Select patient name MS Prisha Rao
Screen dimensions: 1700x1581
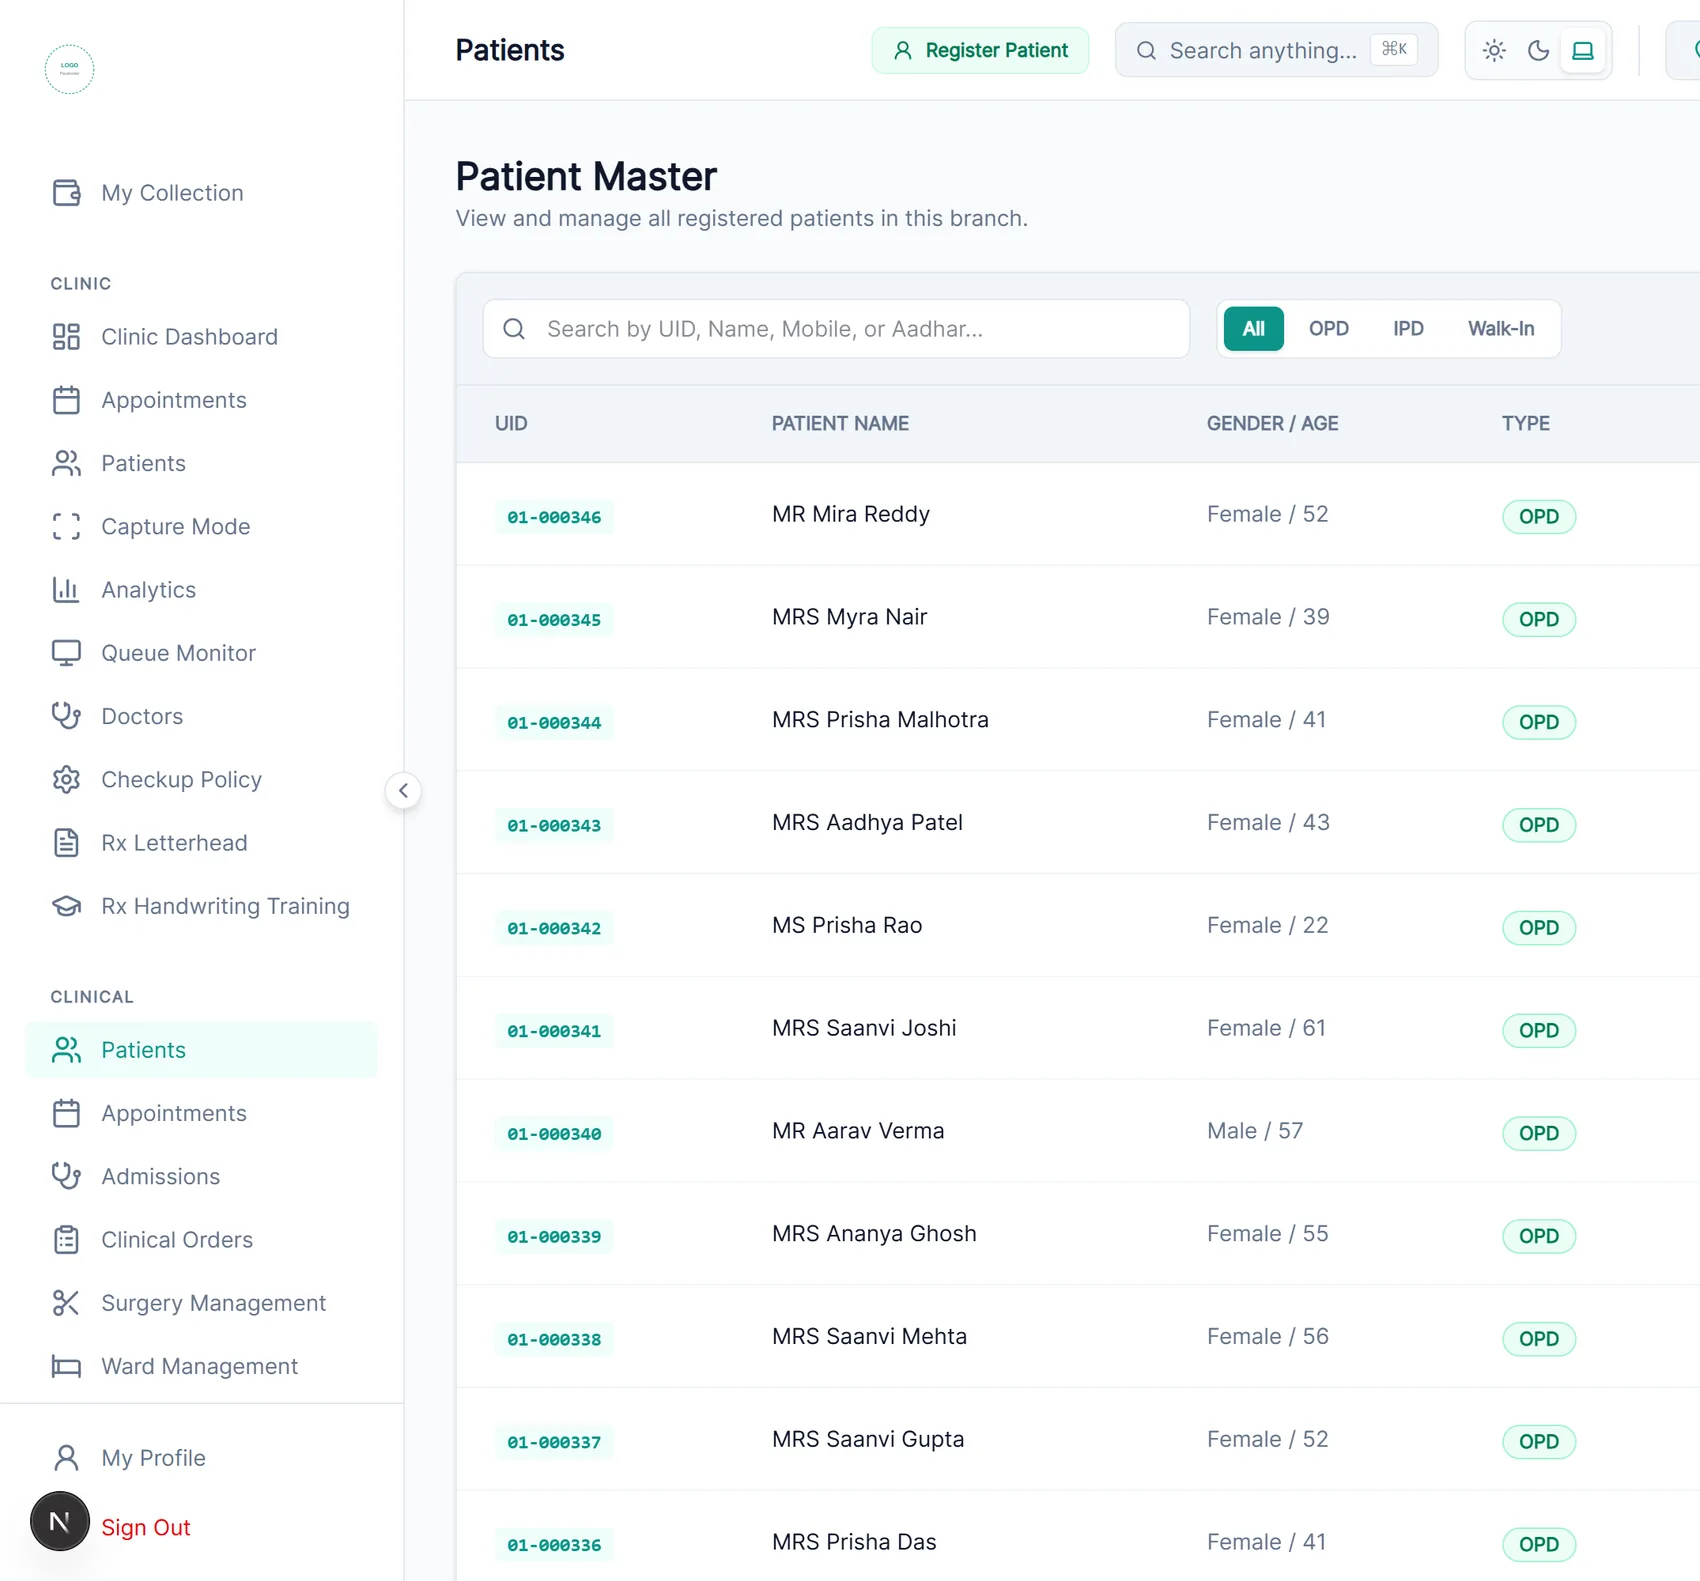click(x=847, y=926)
